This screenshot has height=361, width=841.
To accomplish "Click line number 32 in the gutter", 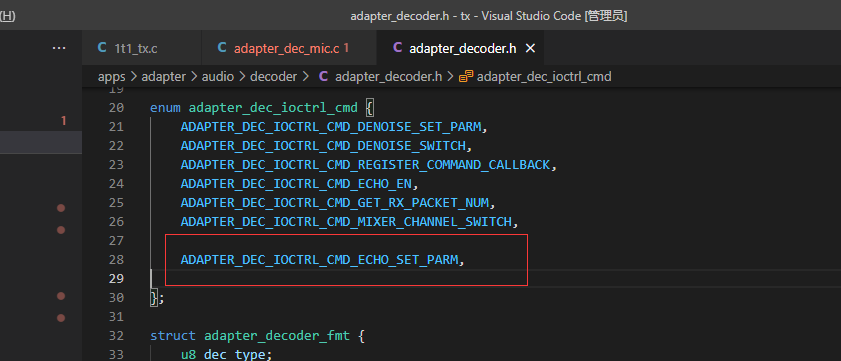I will [116, 336].
